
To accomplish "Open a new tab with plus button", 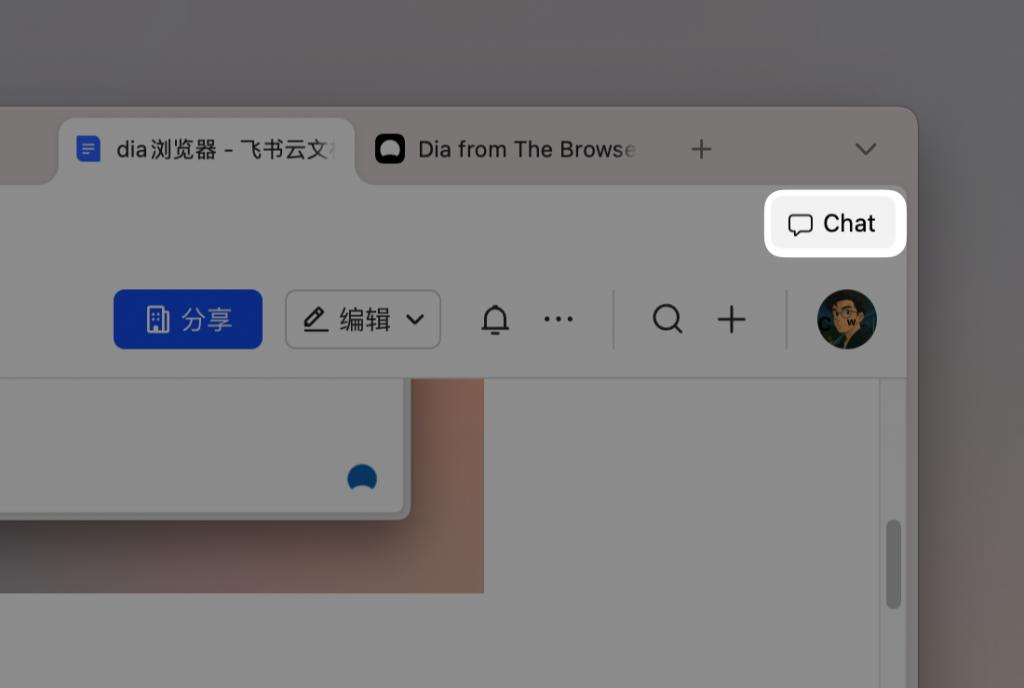I will point(701,149).
